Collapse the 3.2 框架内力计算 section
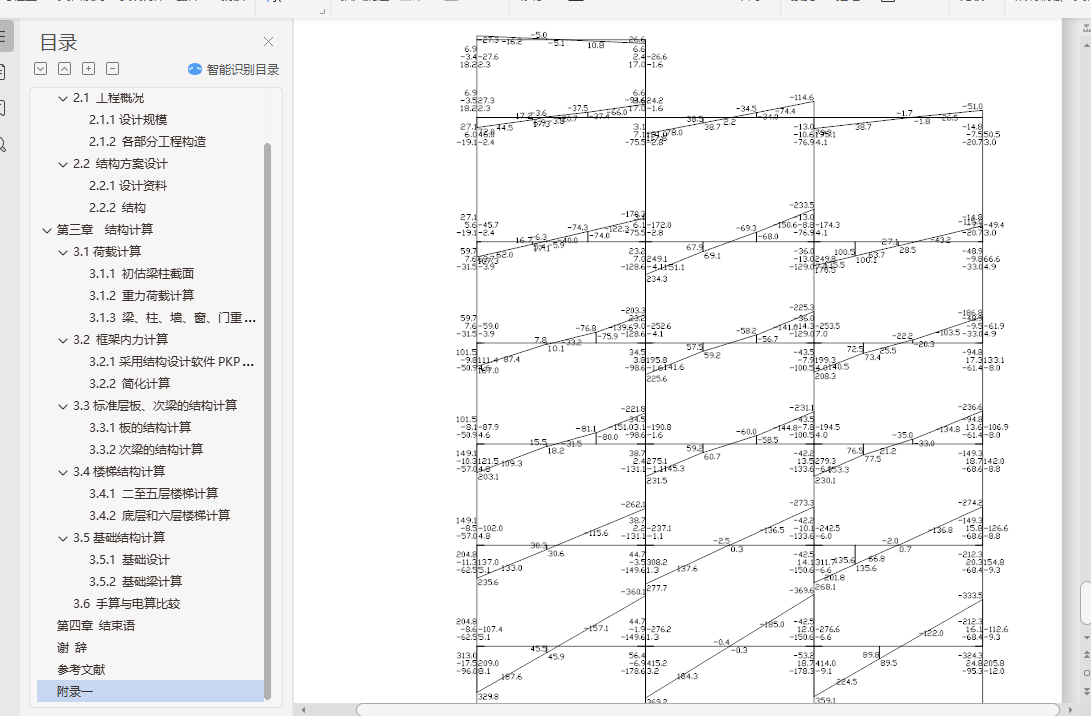Screen dimensions: 1091x716 pos(63,340)
